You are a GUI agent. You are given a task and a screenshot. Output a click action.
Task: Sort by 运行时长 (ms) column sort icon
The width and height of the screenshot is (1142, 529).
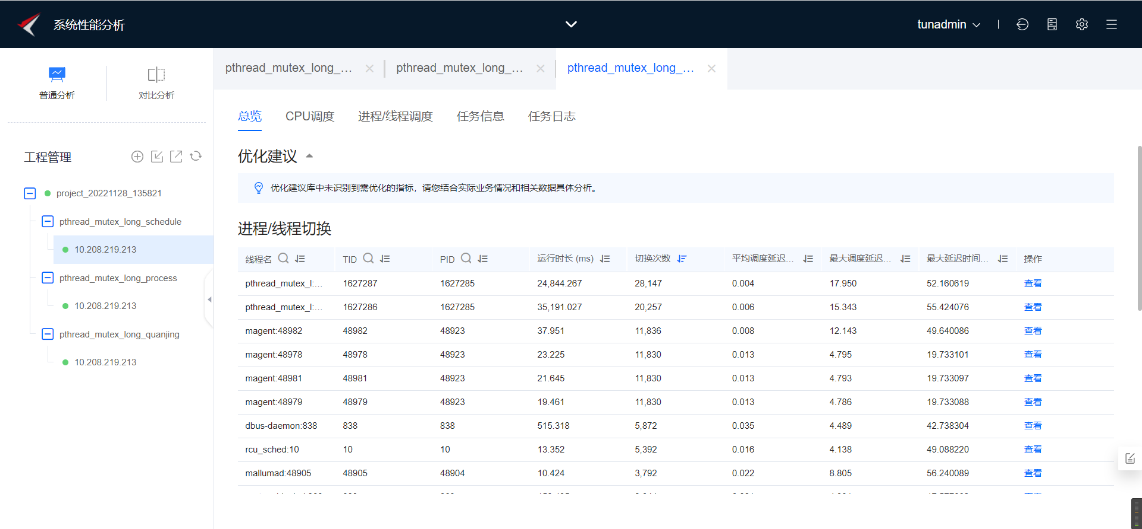tap(606, 259)
